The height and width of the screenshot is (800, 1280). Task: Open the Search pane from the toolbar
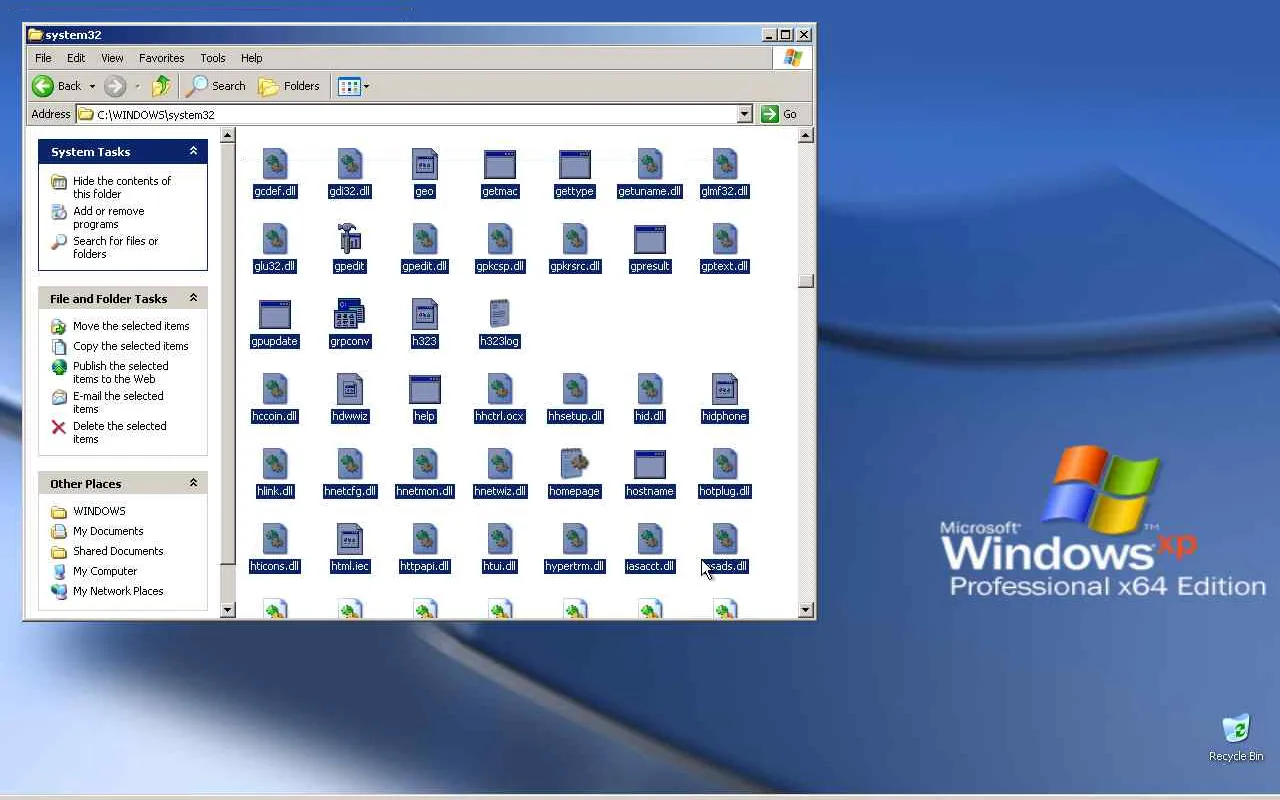pos(217,86)
